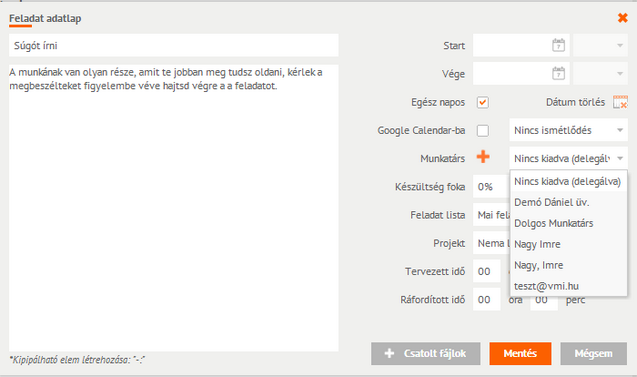The width and height of the screenshot is (637, 377).
Task: Expand the Start time dropdown
Action: [x=600, y=45]
